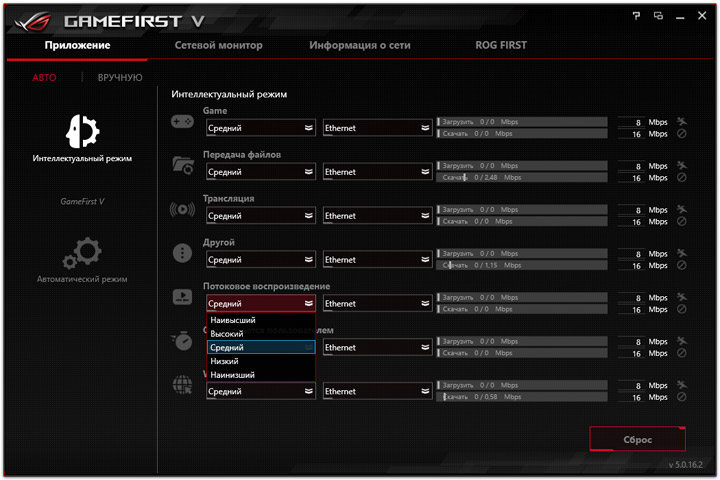Screen dimensions: 720x480
Task: Click the Game Загрузить upload bar
Action: click(522, 122)
